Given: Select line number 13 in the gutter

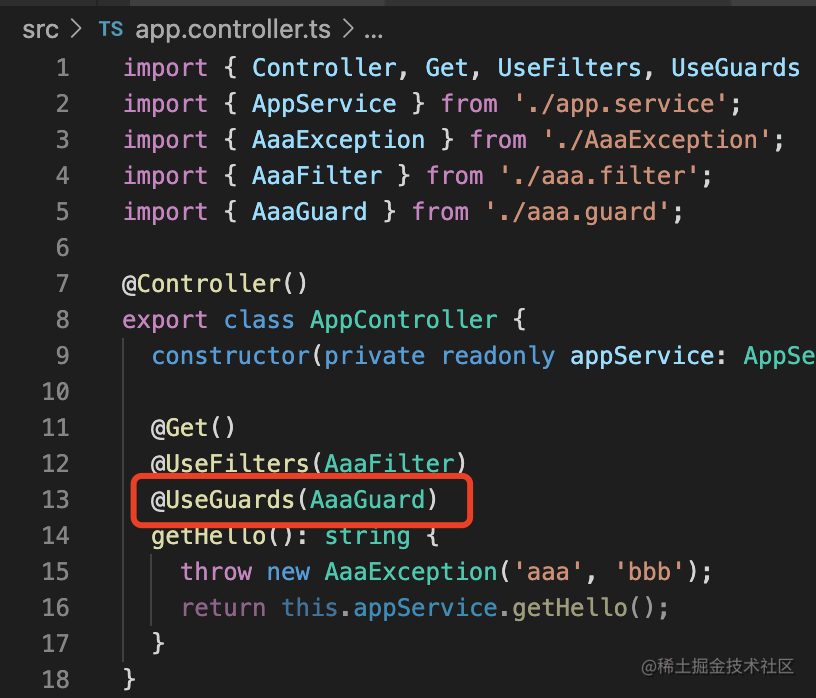Looking at the screenshot, I should click(56, 500).
